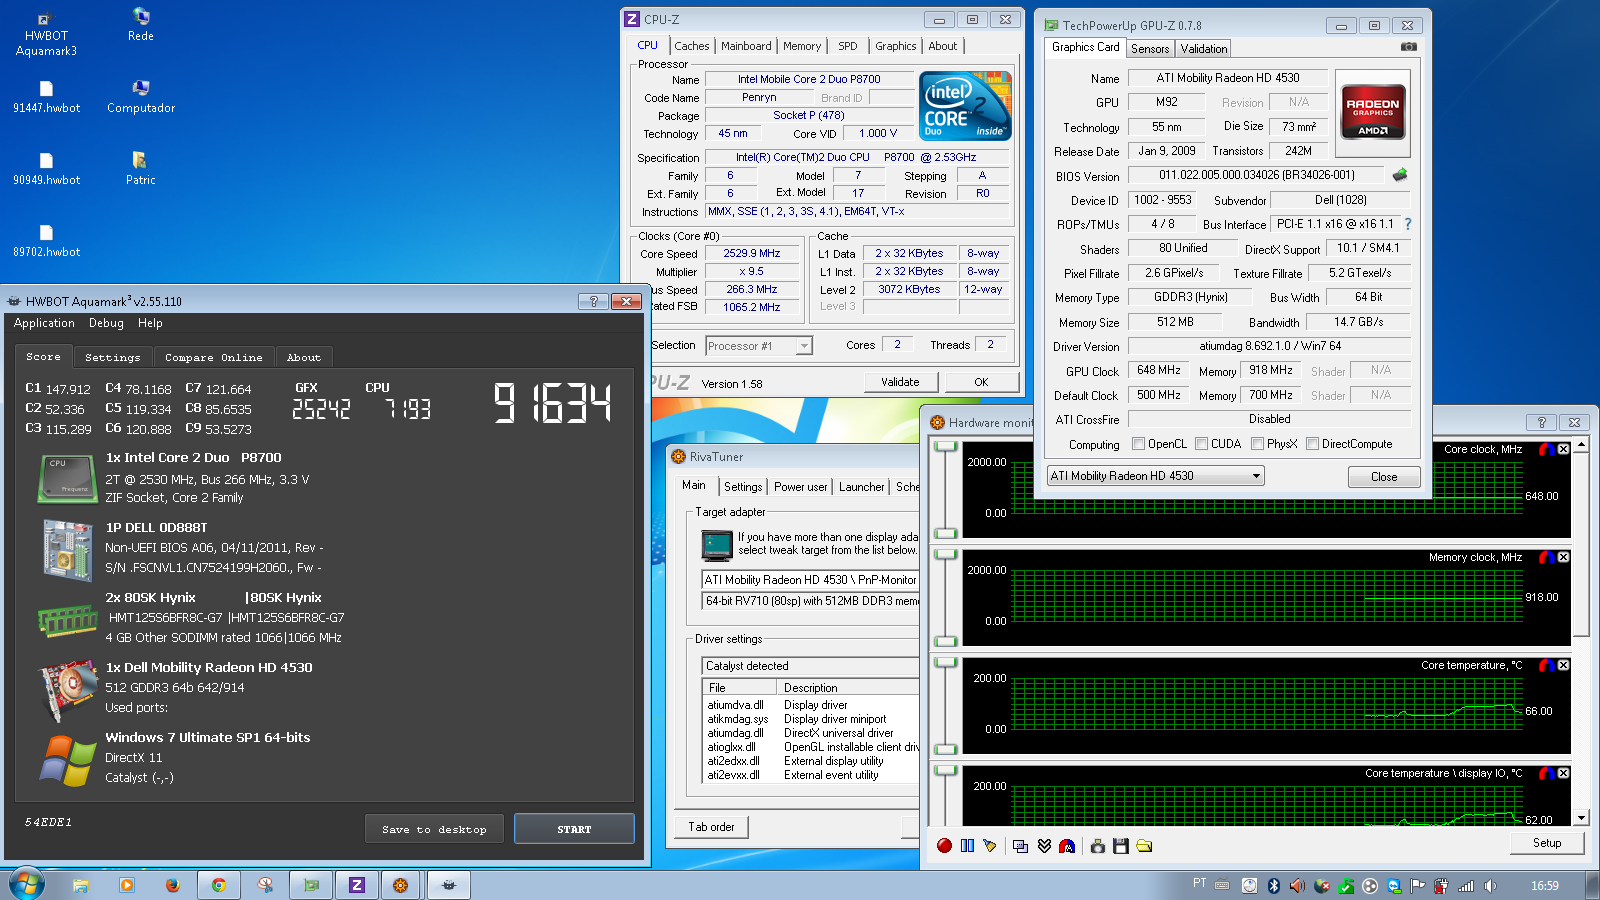Click the Close button in GPU-Z
1600x900 pixels.
pyautogui.click(x=1384, y=477)
